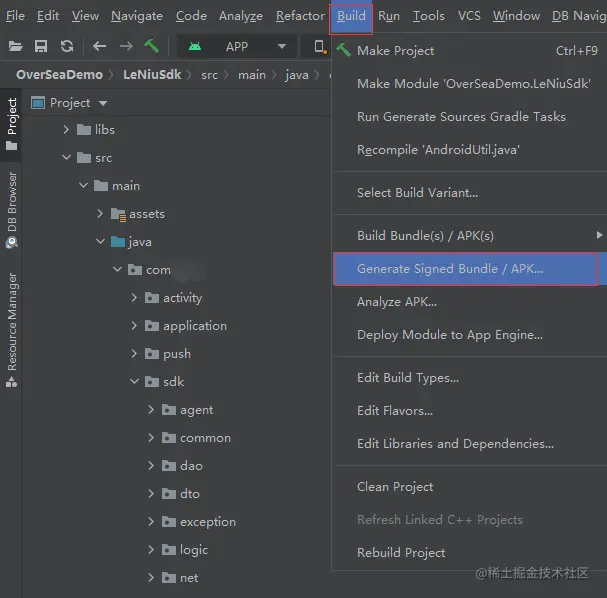Image resolution: width=607 pixels, height=598 pixels.
Task: Click OverSeaDemo breadcrumb
Action: (x=59, y=75)
